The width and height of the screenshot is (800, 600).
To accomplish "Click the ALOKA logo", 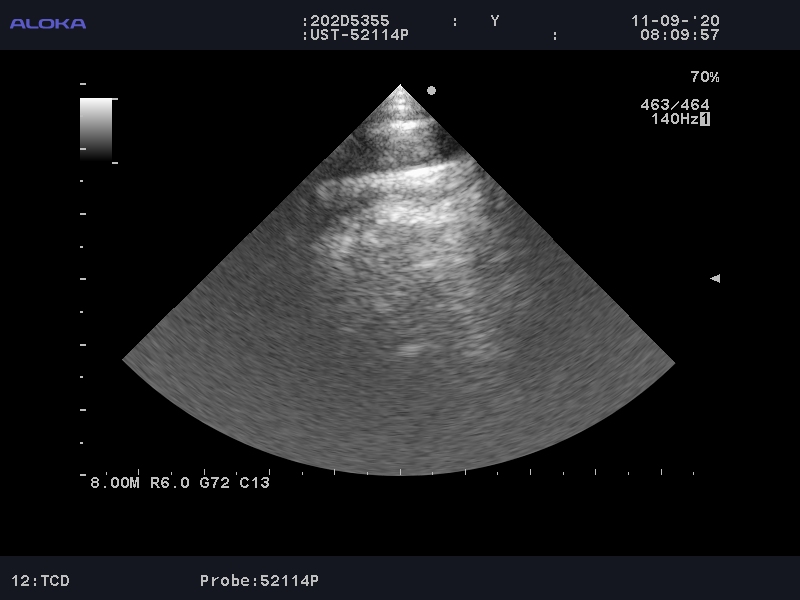I will [x=48, y=23].
